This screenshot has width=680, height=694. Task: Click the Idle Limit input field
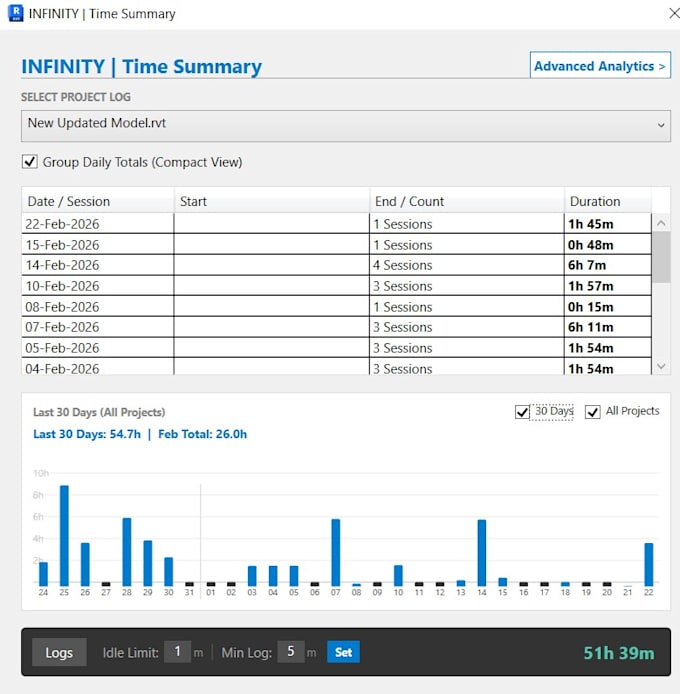point(178,652)
